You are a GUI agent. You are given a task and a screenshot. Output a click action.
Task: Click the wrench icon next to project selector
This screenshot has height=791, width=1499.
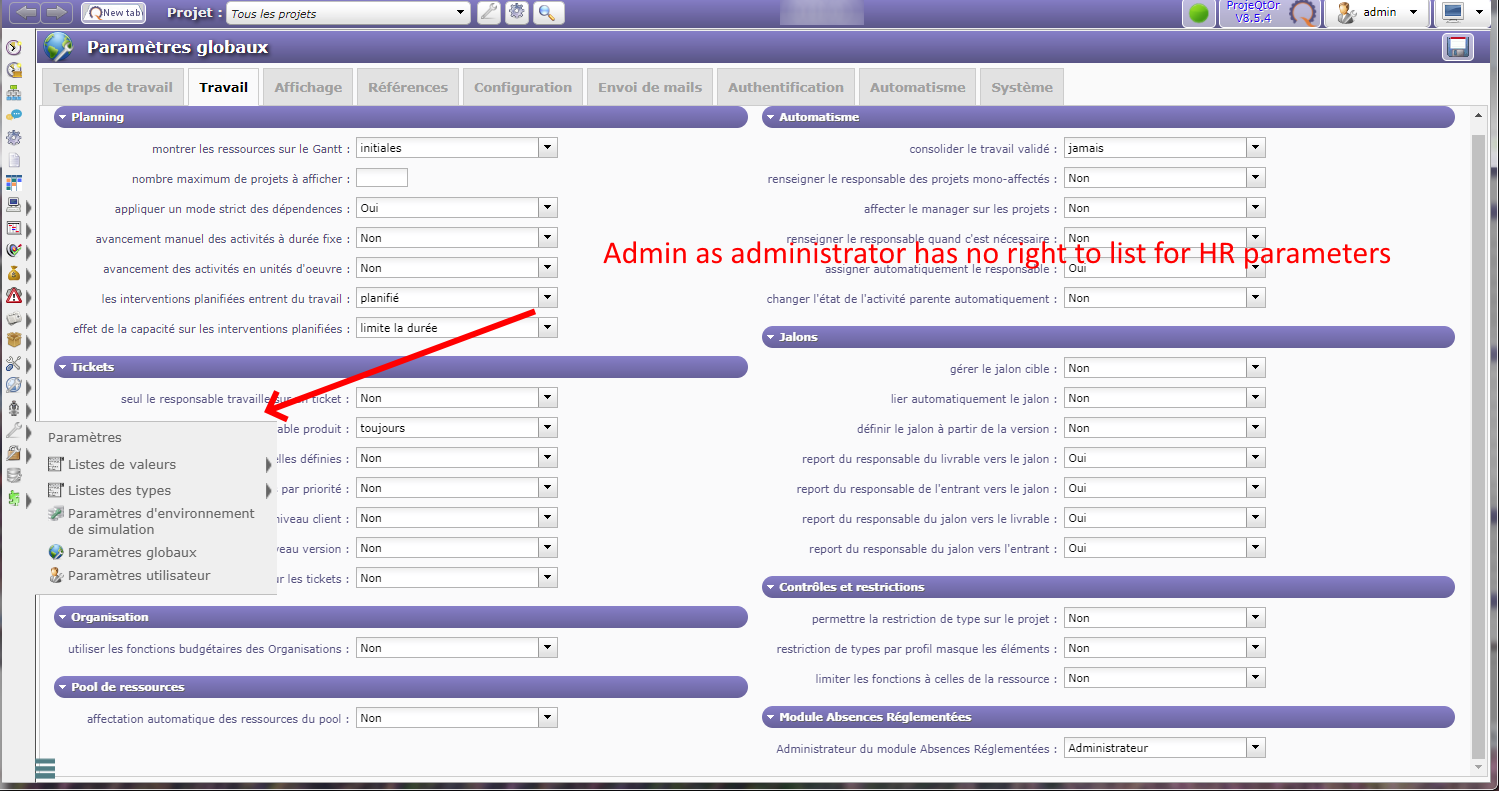488,13
